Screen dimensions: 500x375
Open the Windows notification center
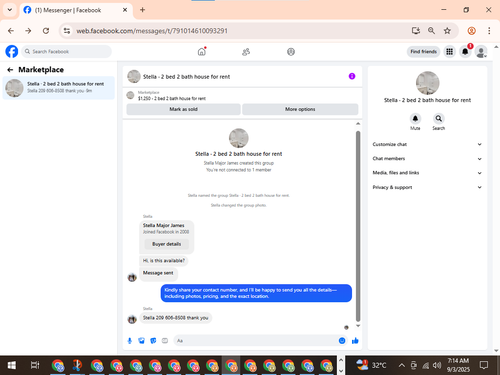tap(484, 365)
